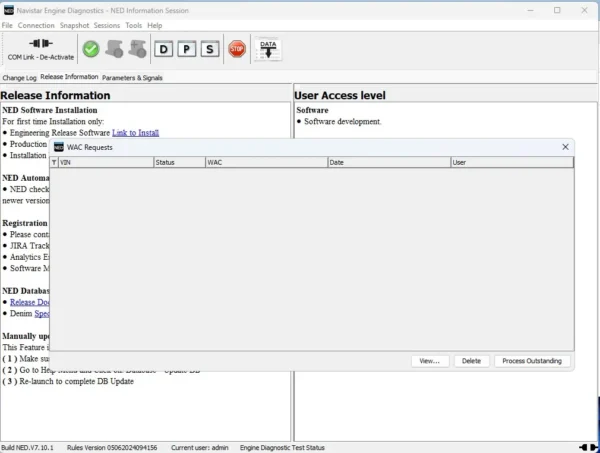Click the User Access level heading
This screenshot has height=453, width=600.
340,95
